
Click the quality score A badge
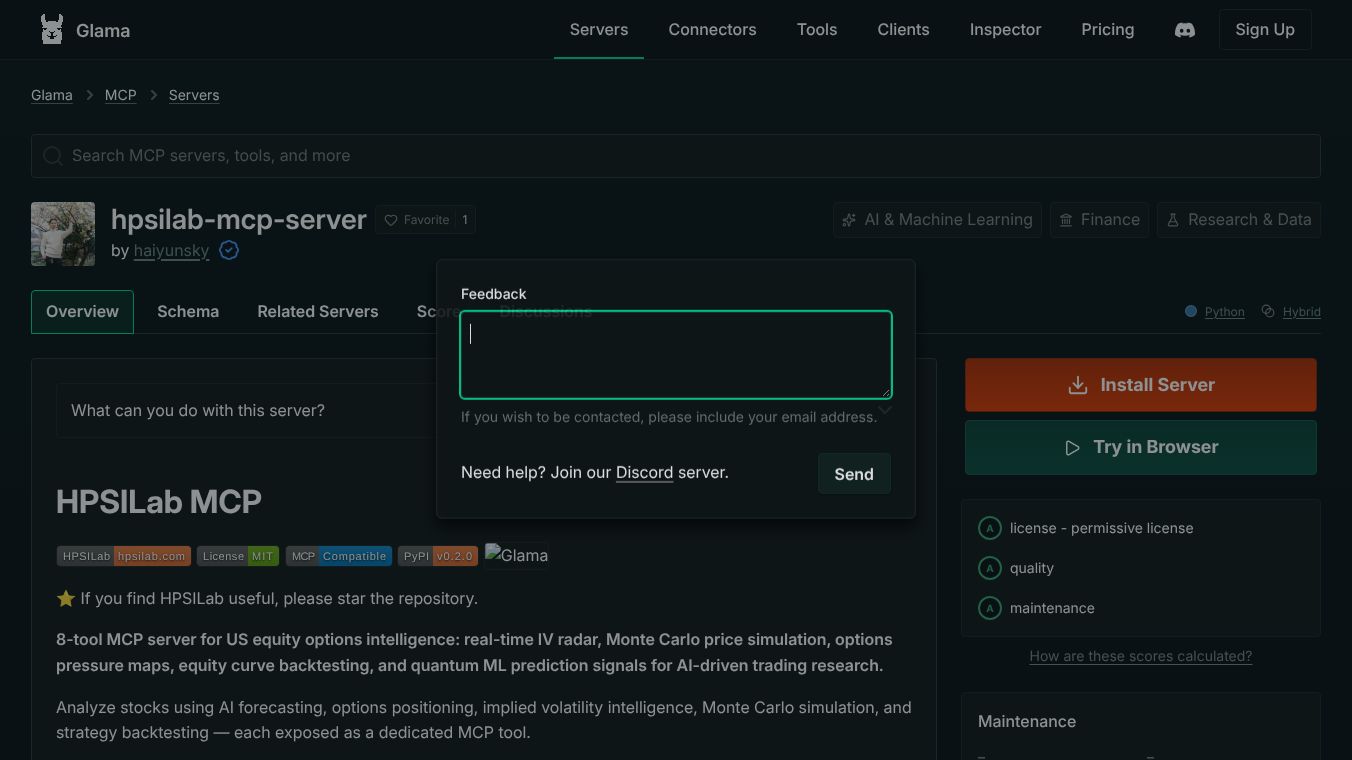click(990, 568)
